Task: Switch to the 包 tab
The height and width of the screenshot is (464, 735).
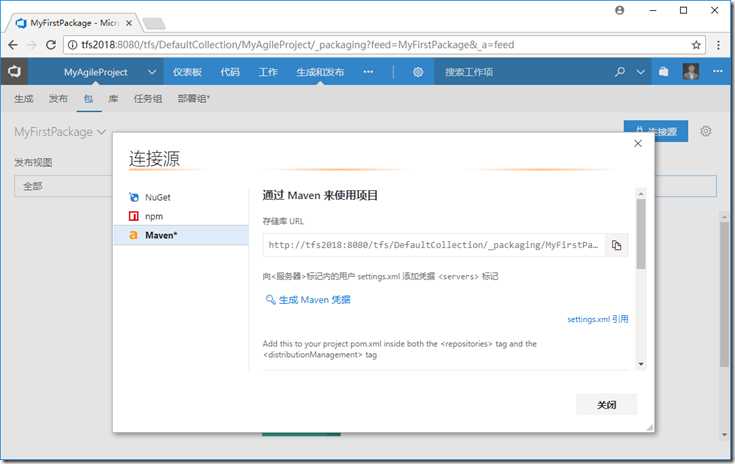Action: click(89, 98)
